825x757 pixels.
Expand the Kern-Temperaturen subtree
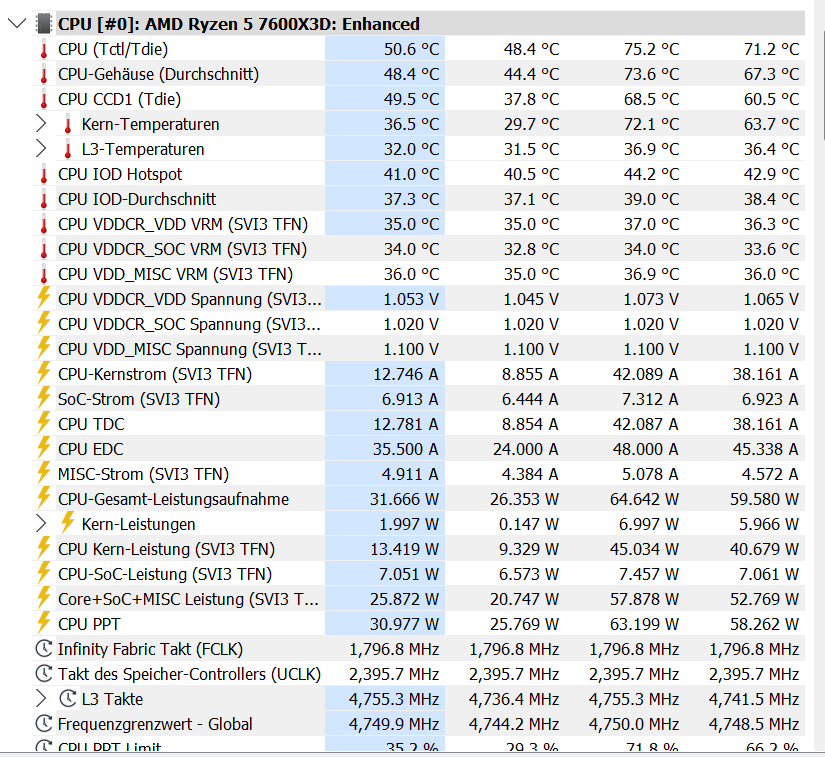[x=41, y=124]
